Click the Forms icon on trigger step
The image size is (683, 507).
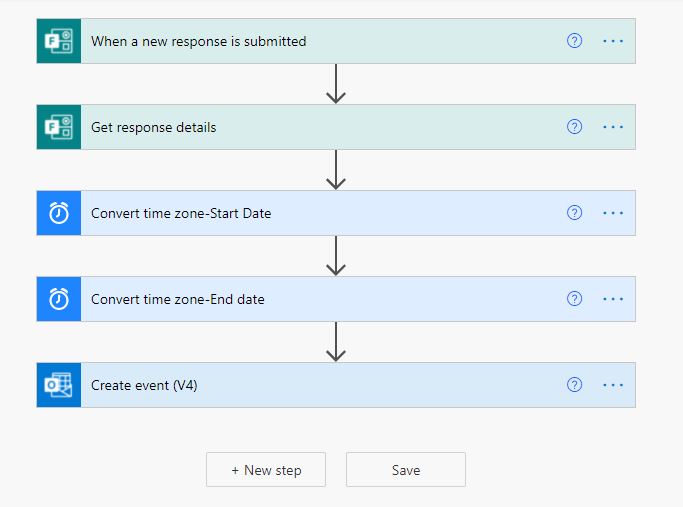pyautogui.click(x=59, y=41)
